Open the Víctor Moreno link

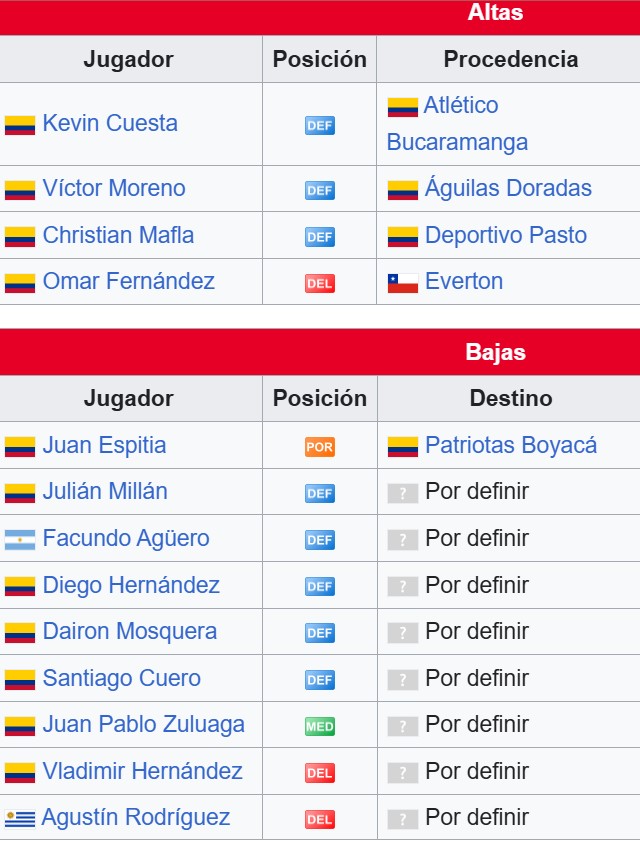pos(114,188)
